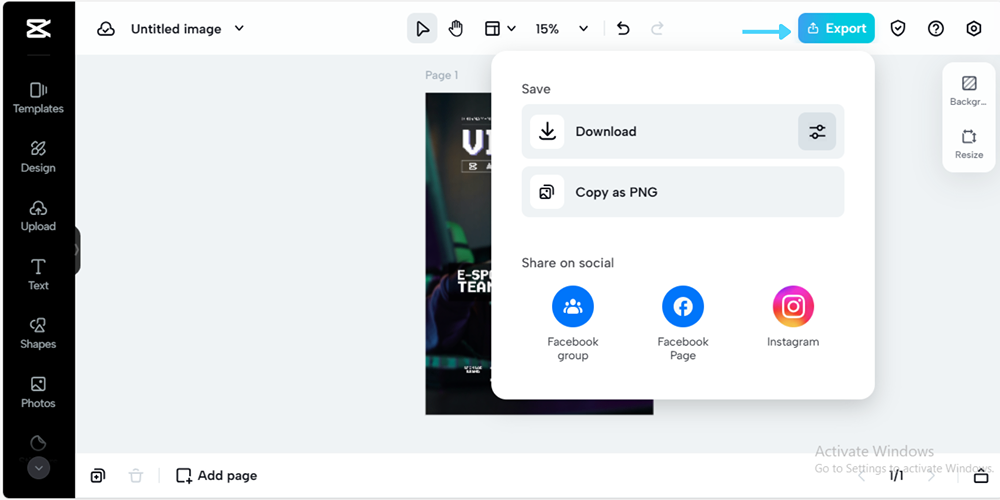Open the Background tool

[969, 91]
